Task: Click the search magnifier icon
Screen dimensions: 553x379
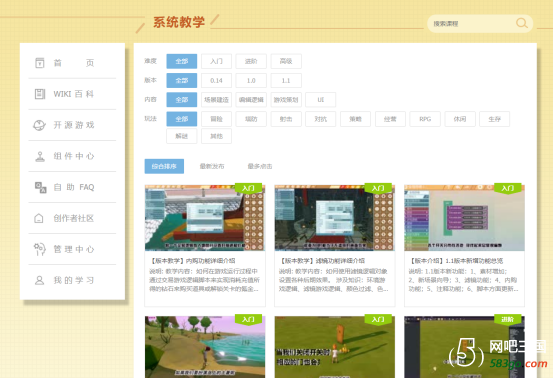Action: pyautogui.click(x=522, y=23)
